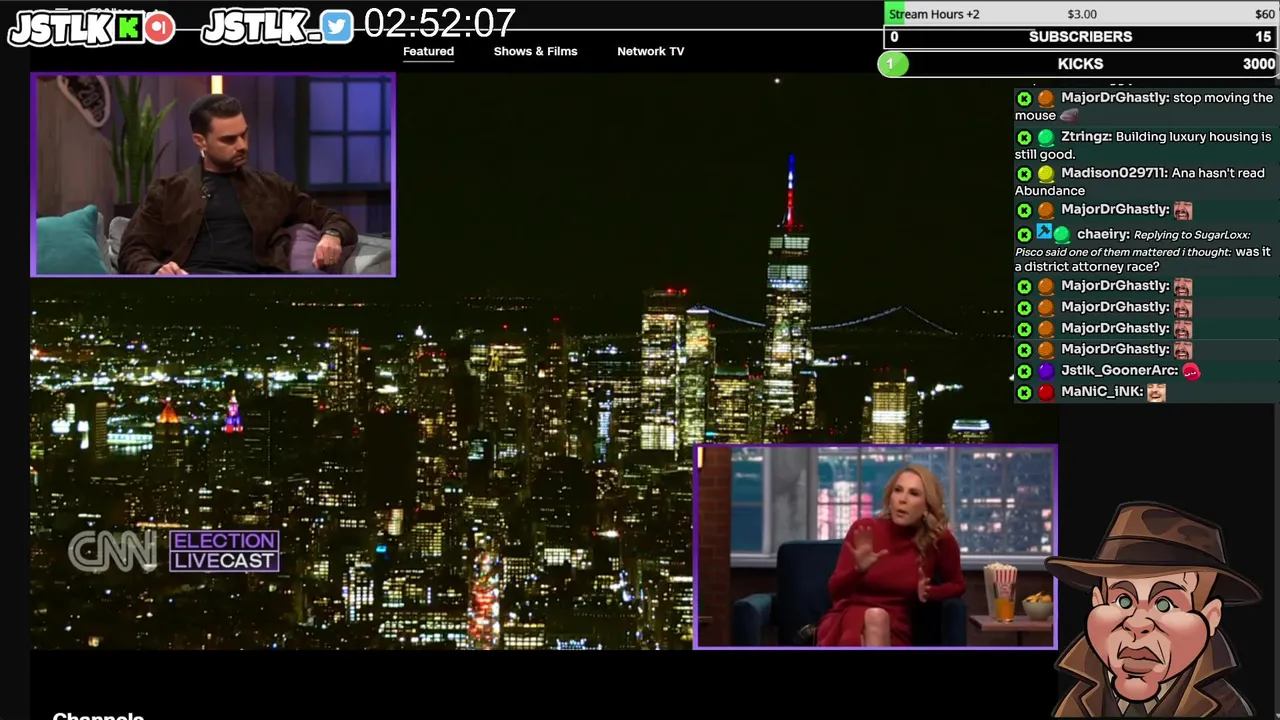Click the face emote after MaNiC_iNK
This screenshot has height=720, width=1280.
click(x=1156, y=392)
